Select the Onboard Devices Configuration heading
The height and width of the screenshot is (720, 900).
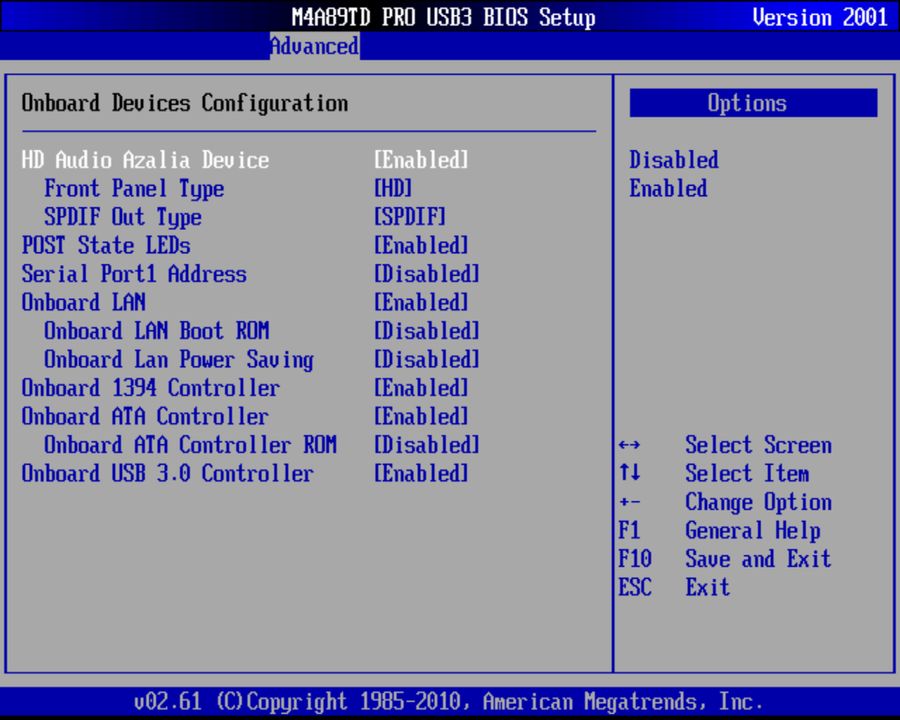[x=184, y=103]
